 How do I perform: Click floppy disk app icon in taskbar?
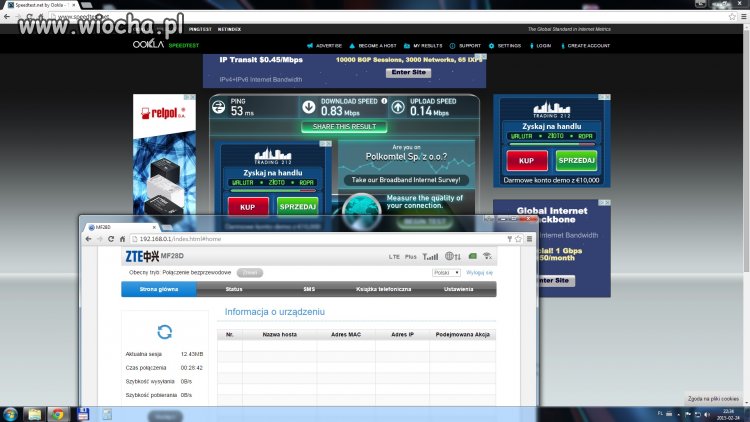pyautogui.click(x=83, y=414)
